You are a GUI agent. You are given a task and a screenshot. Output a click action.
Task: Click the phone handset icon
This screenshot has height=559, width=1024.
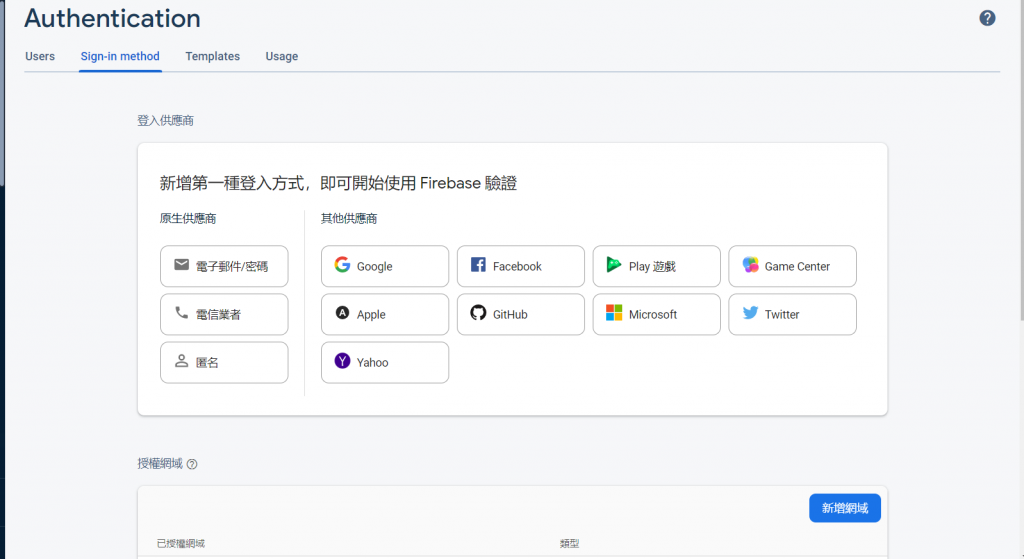tap(182, 313)
